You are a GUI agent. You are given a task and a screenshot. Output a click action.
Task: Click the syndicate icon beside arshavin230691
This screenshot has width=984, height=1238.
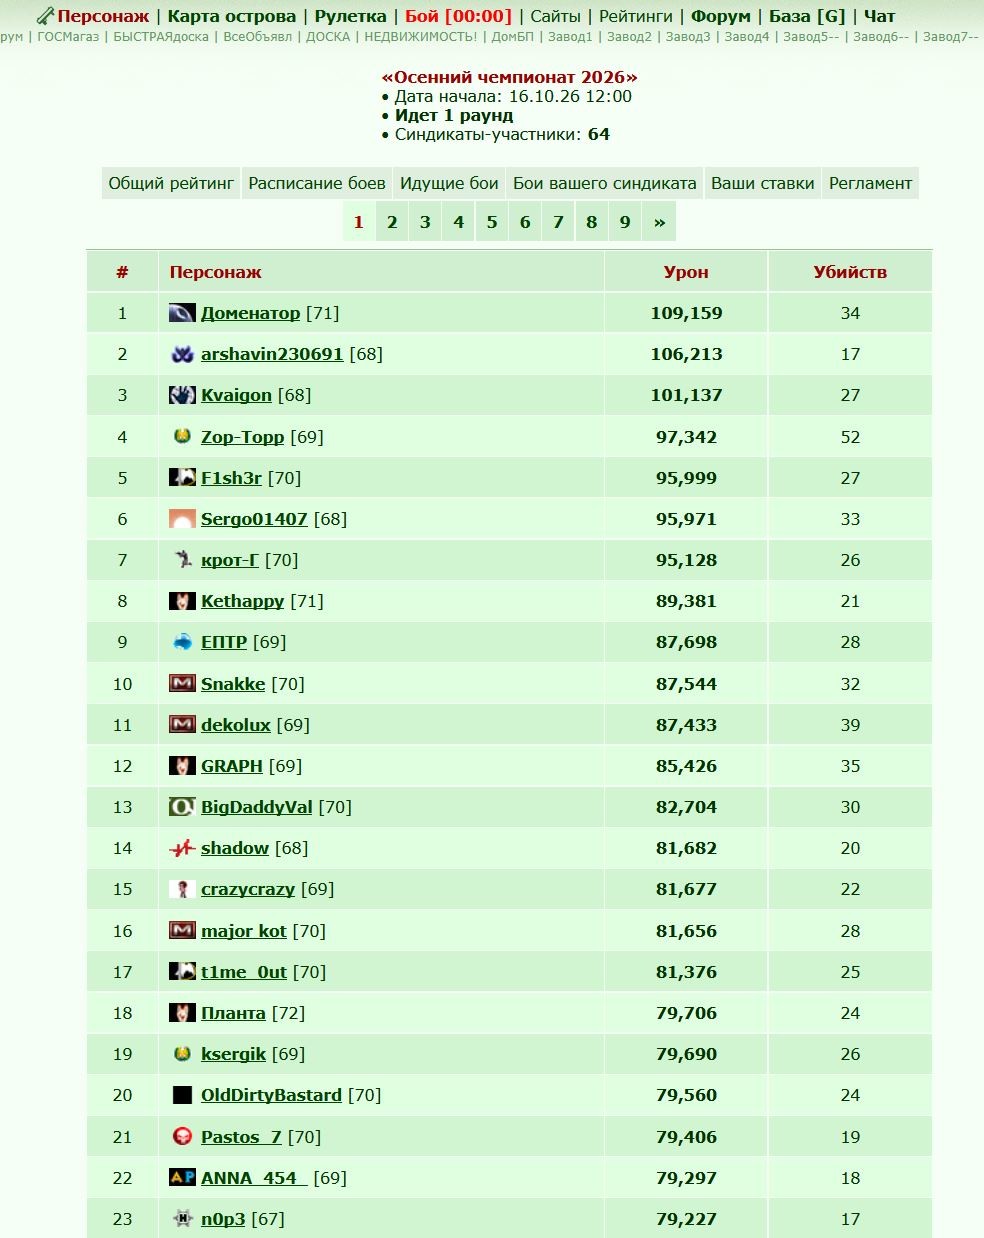pyautogui.click(x=182, y=354)
